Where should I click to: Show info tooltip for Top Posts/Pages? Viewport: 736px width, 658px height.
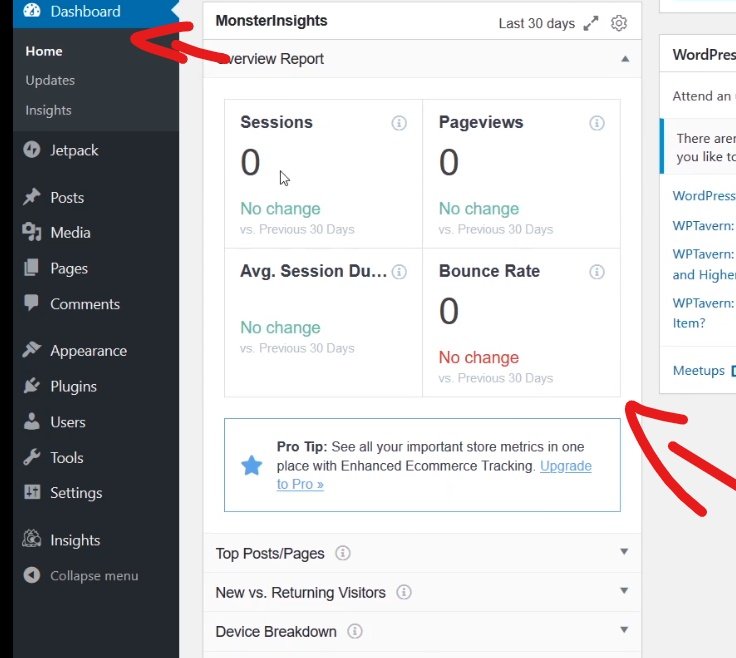(343, 553)
